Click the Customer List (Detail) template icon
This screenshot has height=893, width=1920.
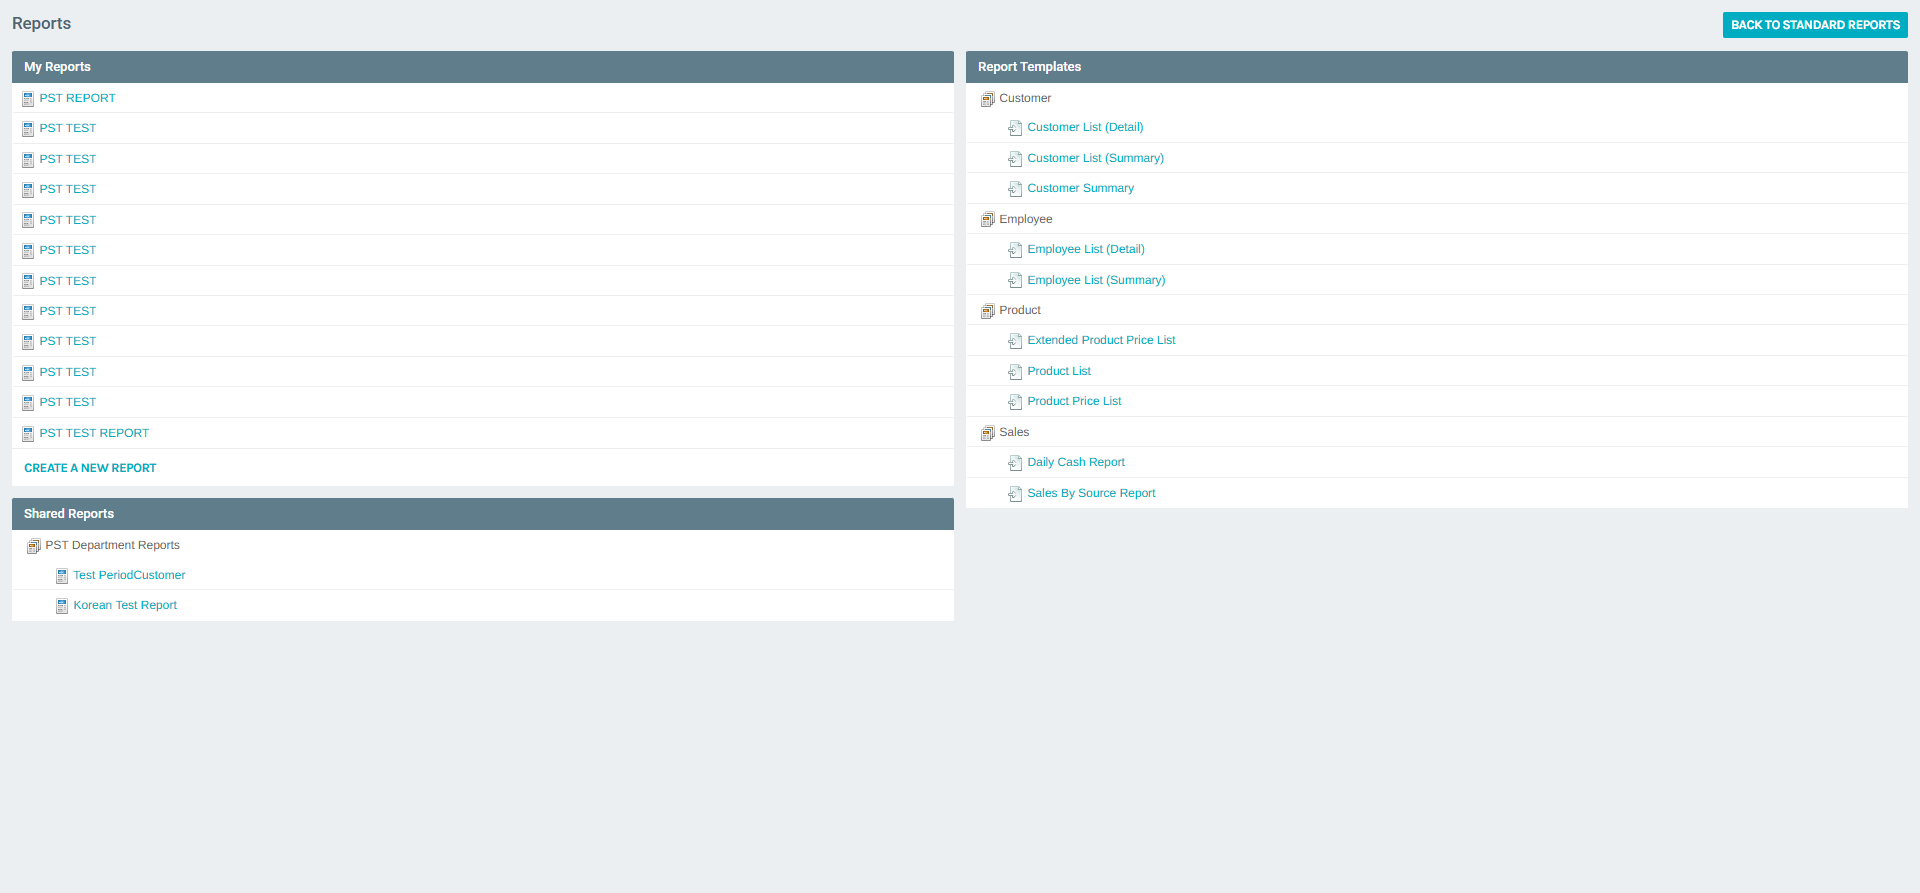pyautogui.click(x=1015, y=128)
